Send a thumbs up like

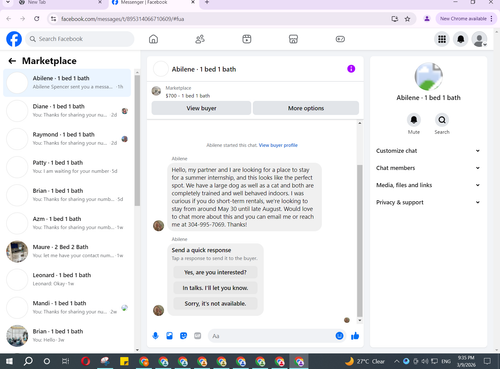click(x=355, y=336)
